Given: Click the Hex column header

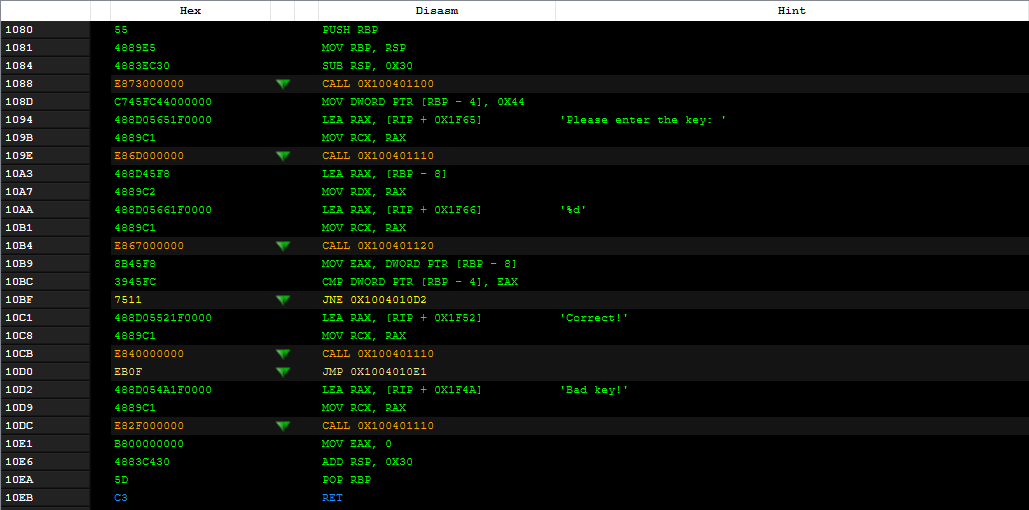Looking at the screenshot, I should (x=190, y=10).
